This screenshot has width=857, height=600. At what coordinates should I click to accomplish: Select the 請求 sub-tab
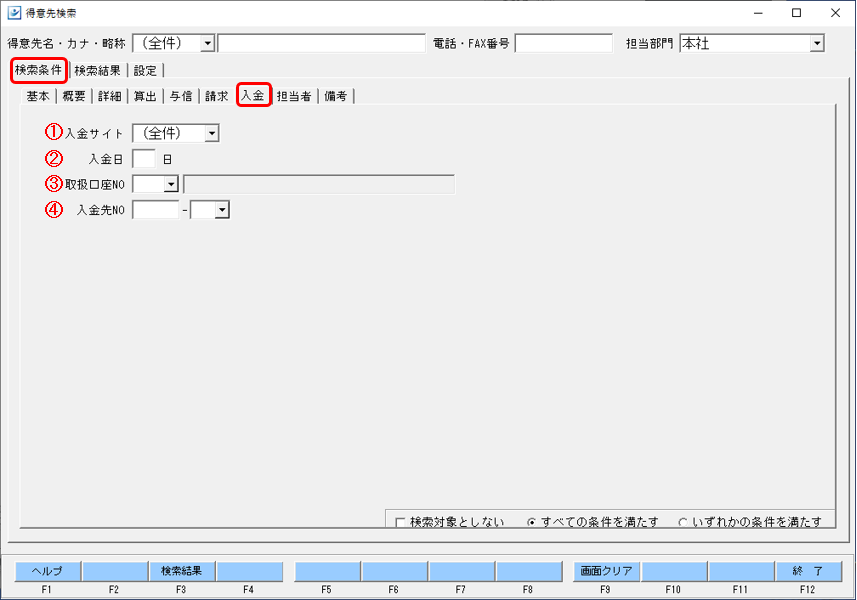(216, 96)
